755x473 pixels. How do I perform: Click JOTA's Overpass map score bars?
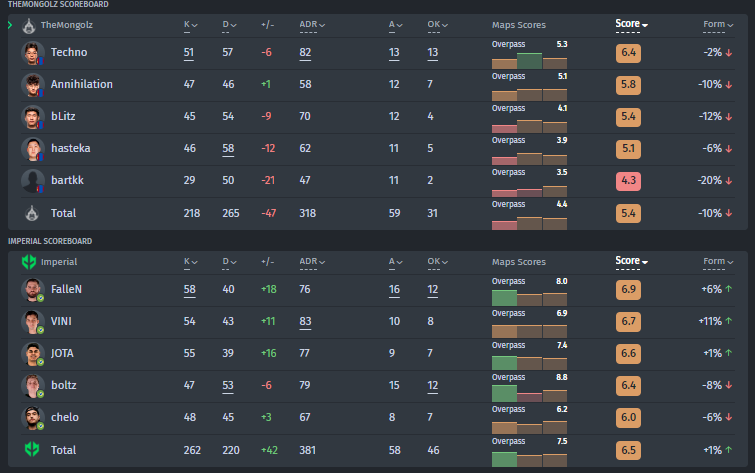tap(530, 359)
